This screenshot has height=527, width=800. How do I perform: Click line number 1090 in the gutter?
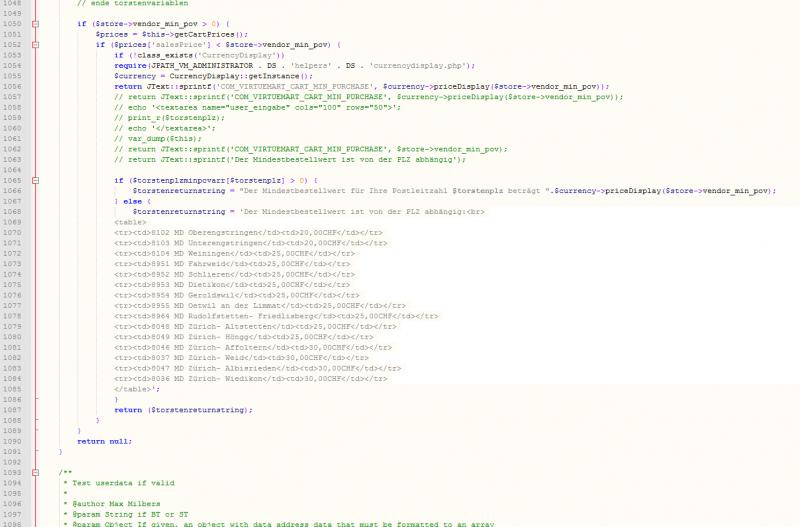coord(12,441)
